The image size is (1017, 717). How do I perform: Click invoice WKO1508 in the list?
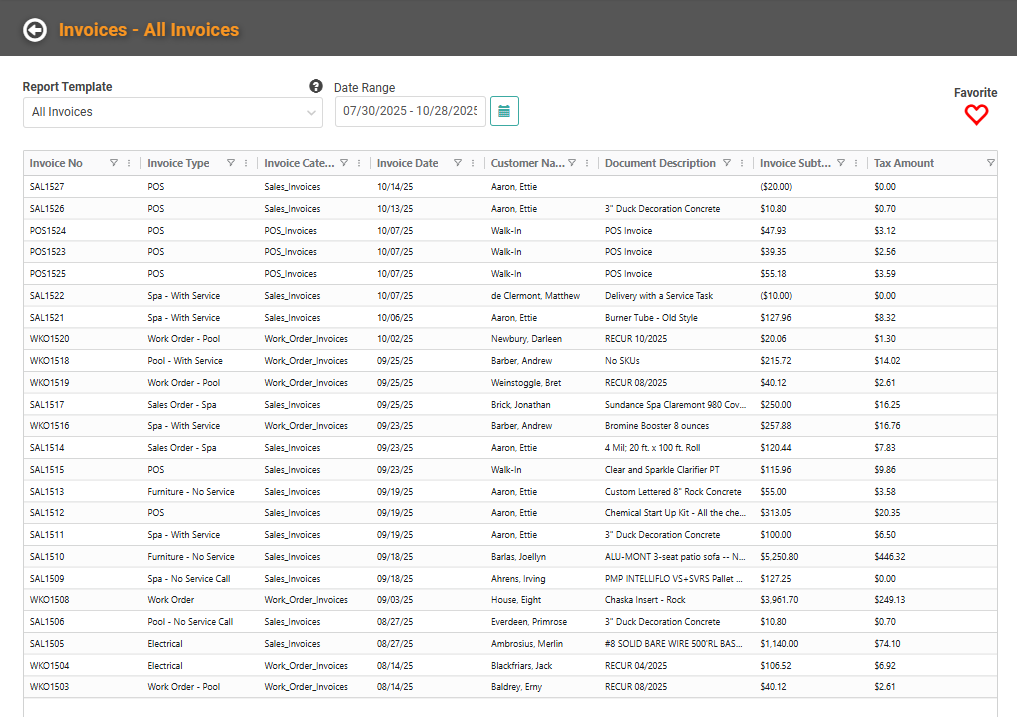coord(49,600)
